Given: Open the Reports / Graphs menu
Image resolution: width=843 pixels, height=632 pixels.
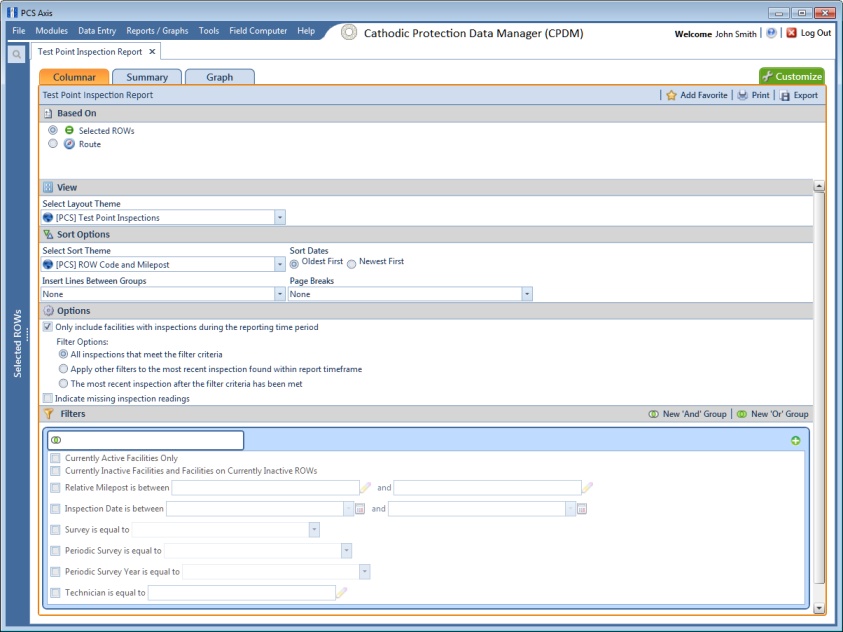Looking at the screenshot, I should tap(158, 31).
